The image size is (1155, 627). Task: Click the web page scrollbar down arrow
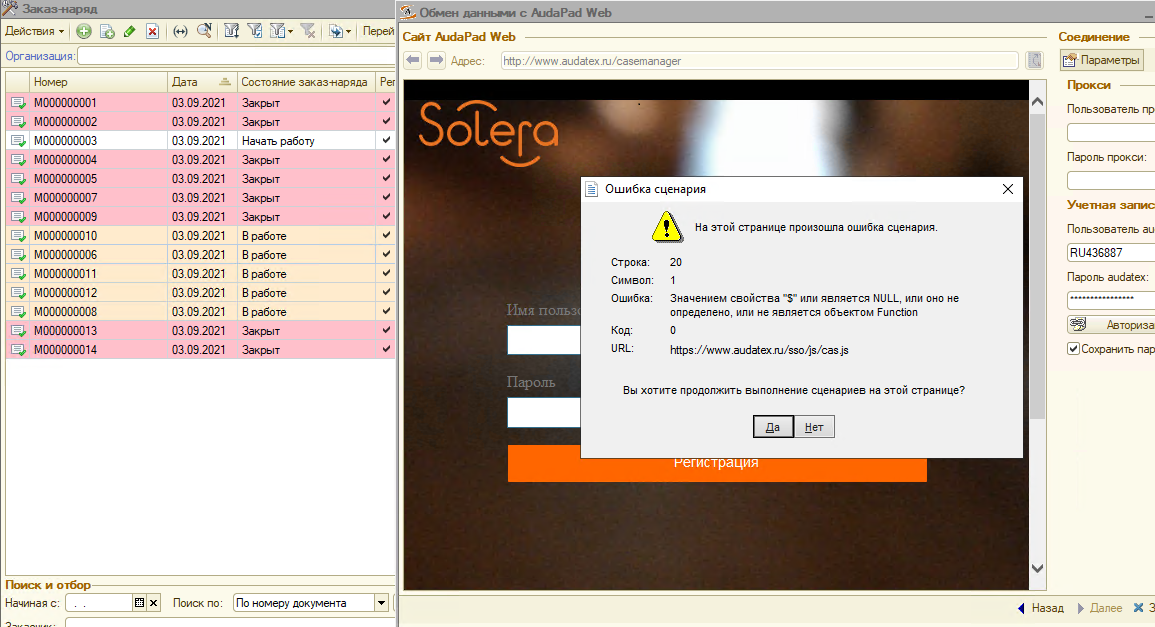tap(1037, 568)
